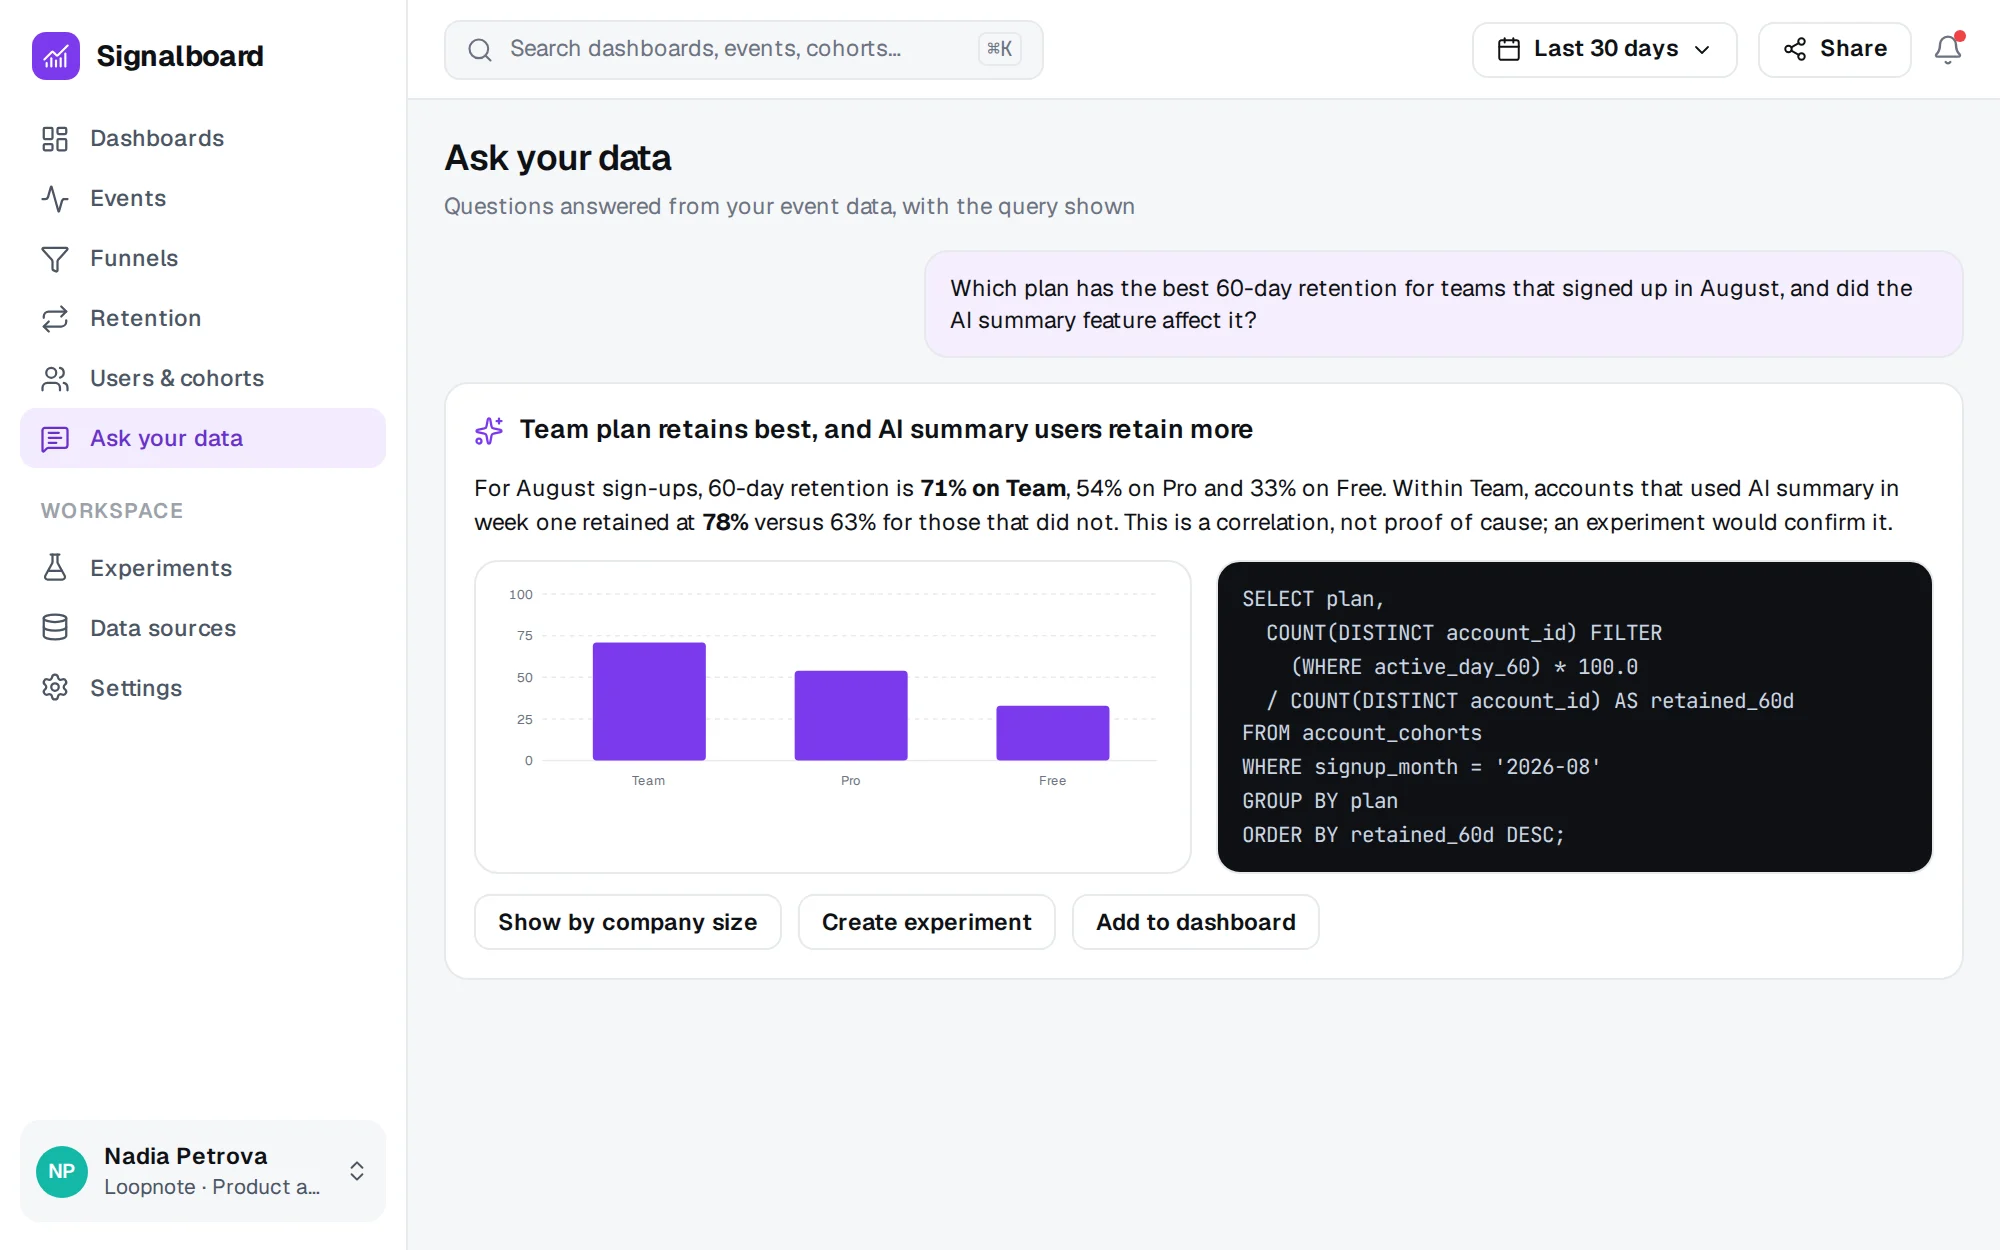This screenshot has width=2000, height=1250.
Task: Open Users & cohorts
Action: click(203, 378)
